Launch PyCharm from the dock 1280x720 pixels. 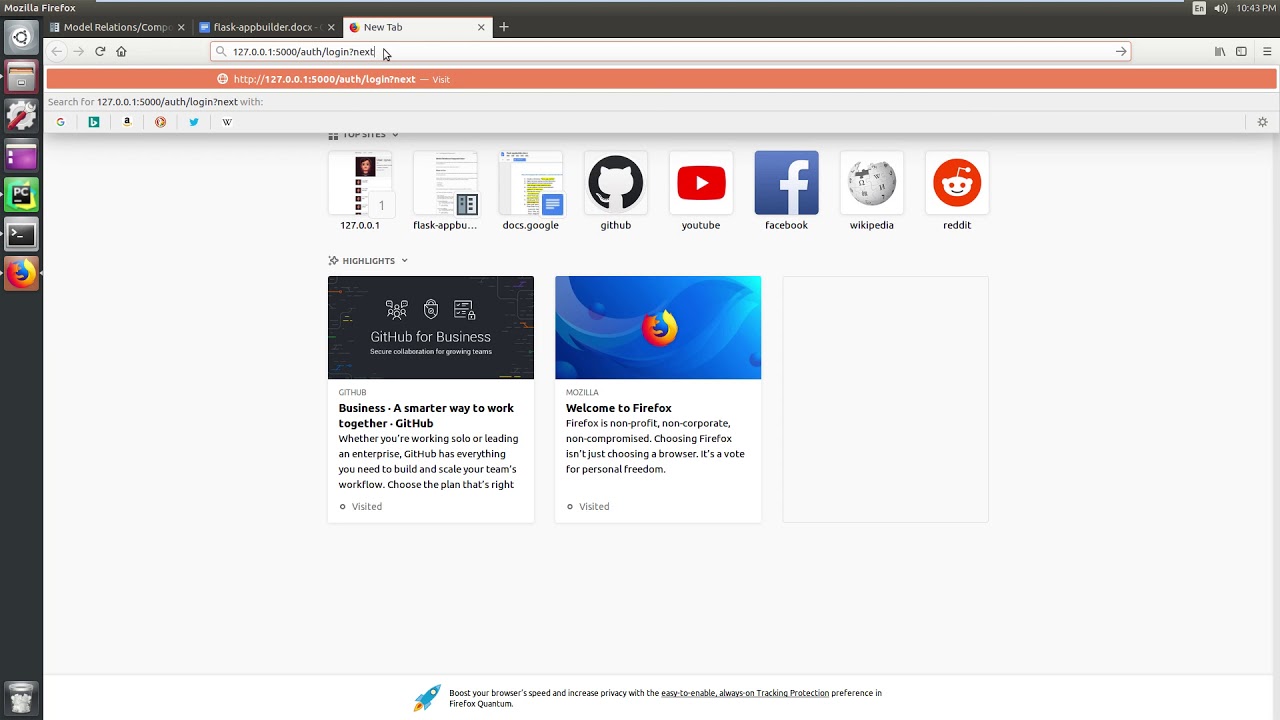[x=21, y=195]
